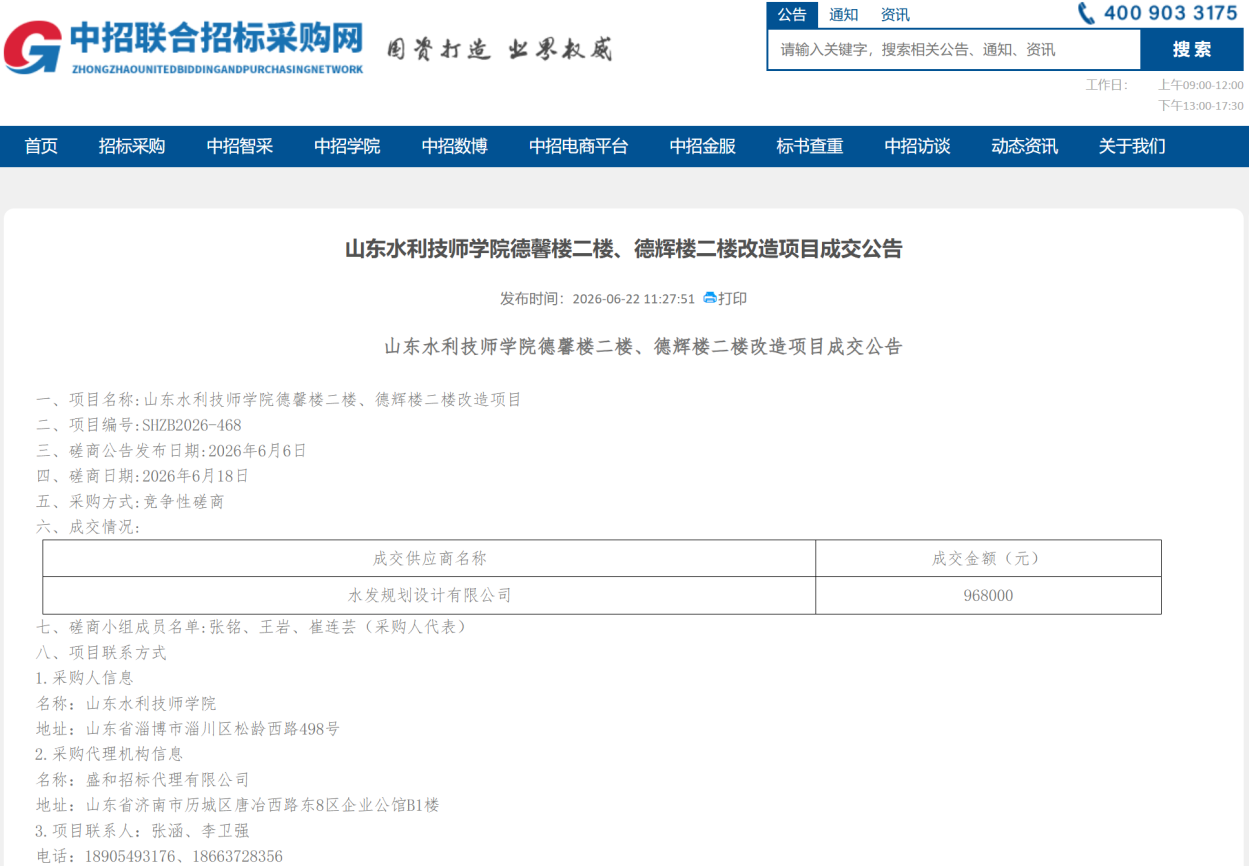The height and width of the screenshot is (866, 1250).
Task: Click table cell 968000
Action: (x=988, y=595)
